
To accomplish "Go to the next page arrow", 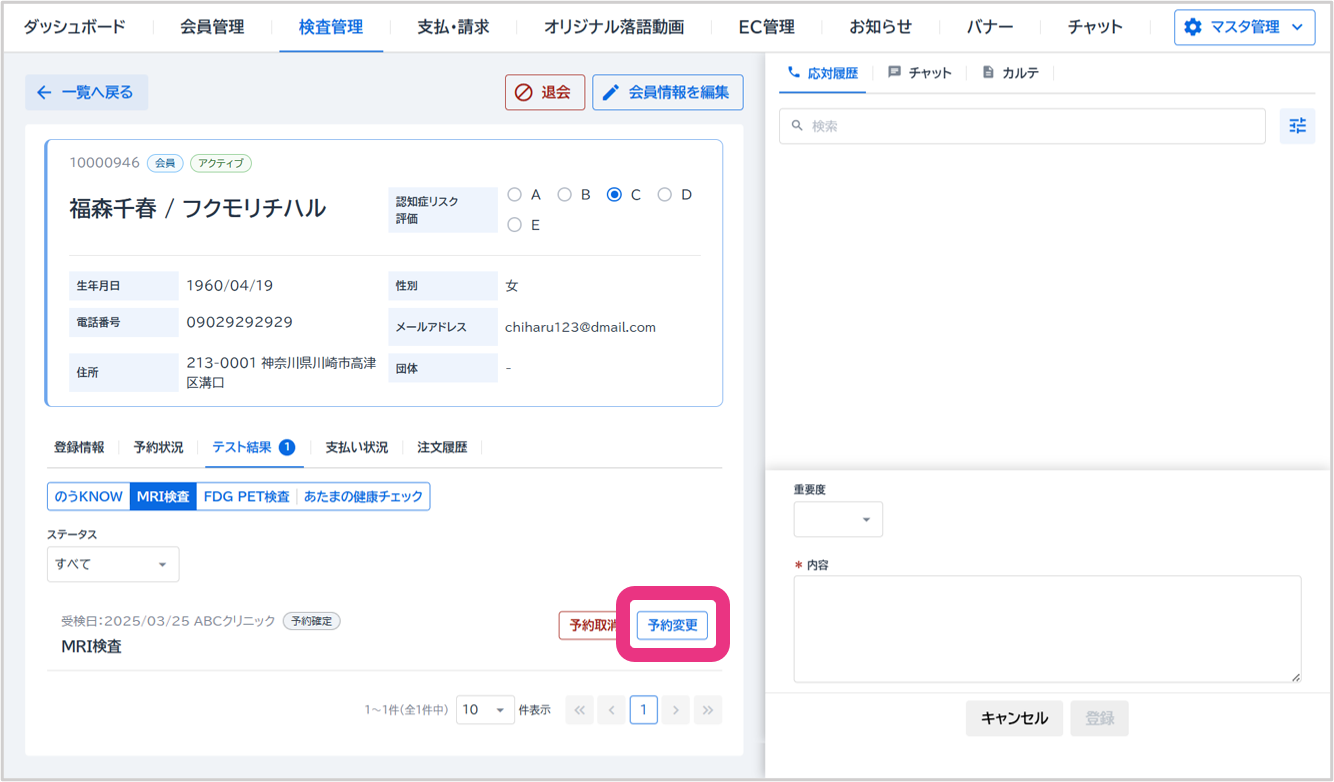I will pos(676,710).
